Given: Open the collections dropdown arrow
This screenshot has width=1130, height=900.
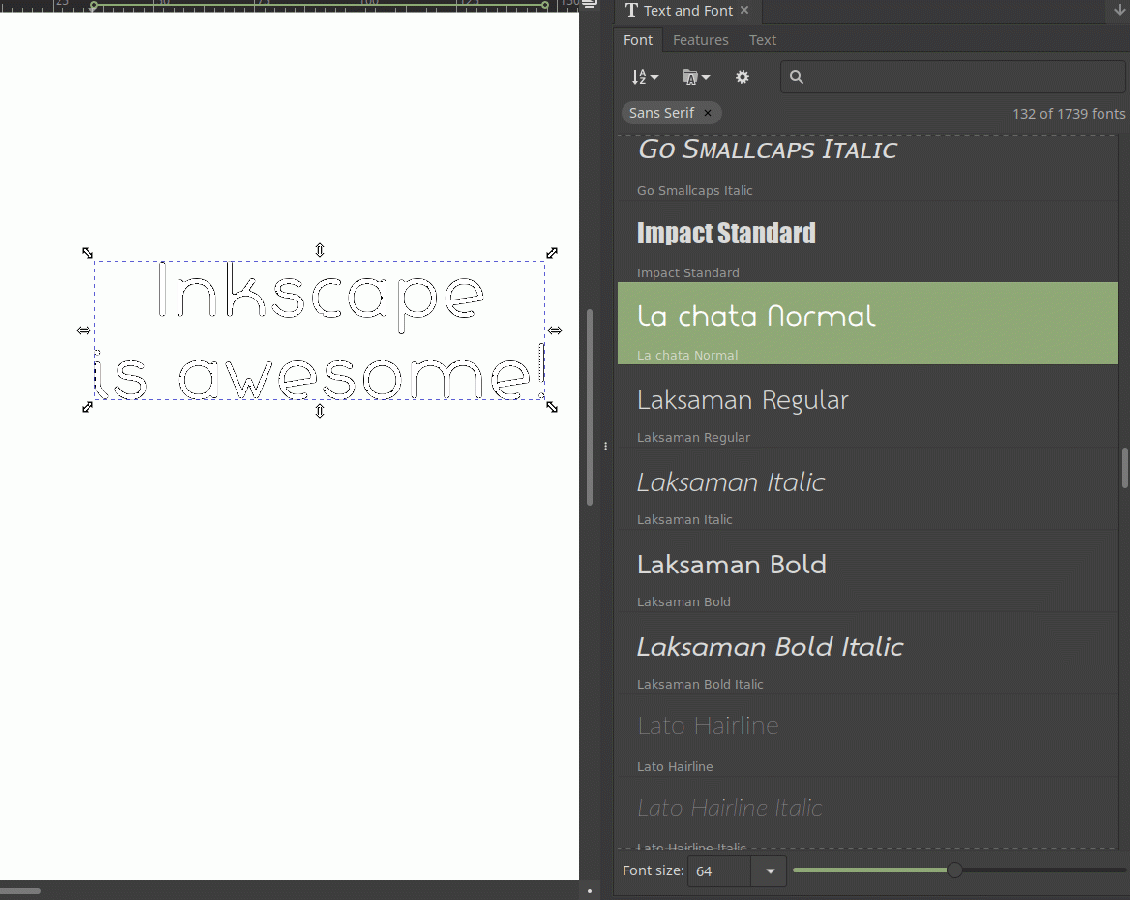Looking at the screenshot, I should (x=705, y=76).
